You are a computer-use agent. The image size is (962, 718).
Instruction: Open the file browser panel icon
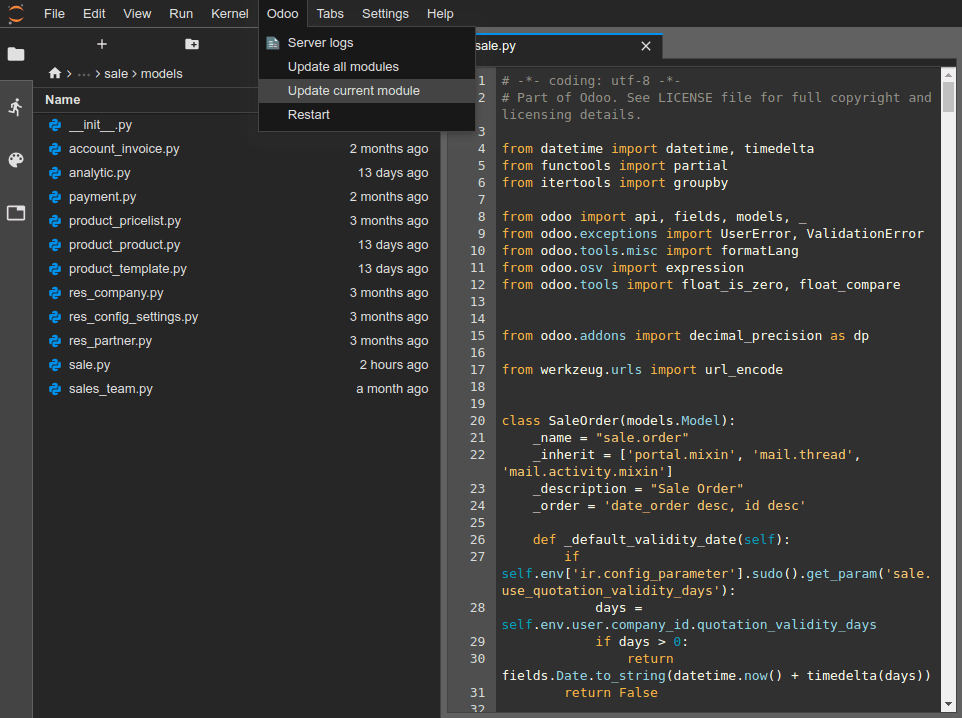tap(16, 55)
